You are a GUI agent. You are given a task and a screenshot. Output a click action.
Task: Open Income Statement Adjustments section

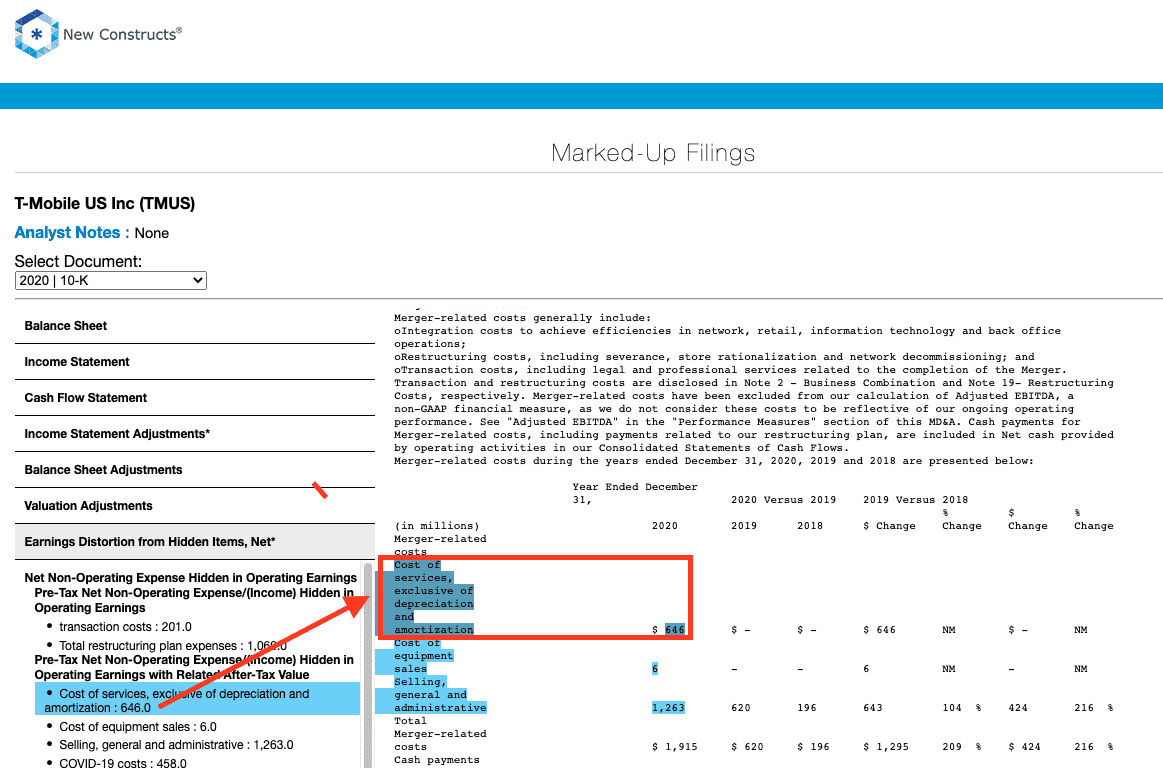click(x=194, y=434)
